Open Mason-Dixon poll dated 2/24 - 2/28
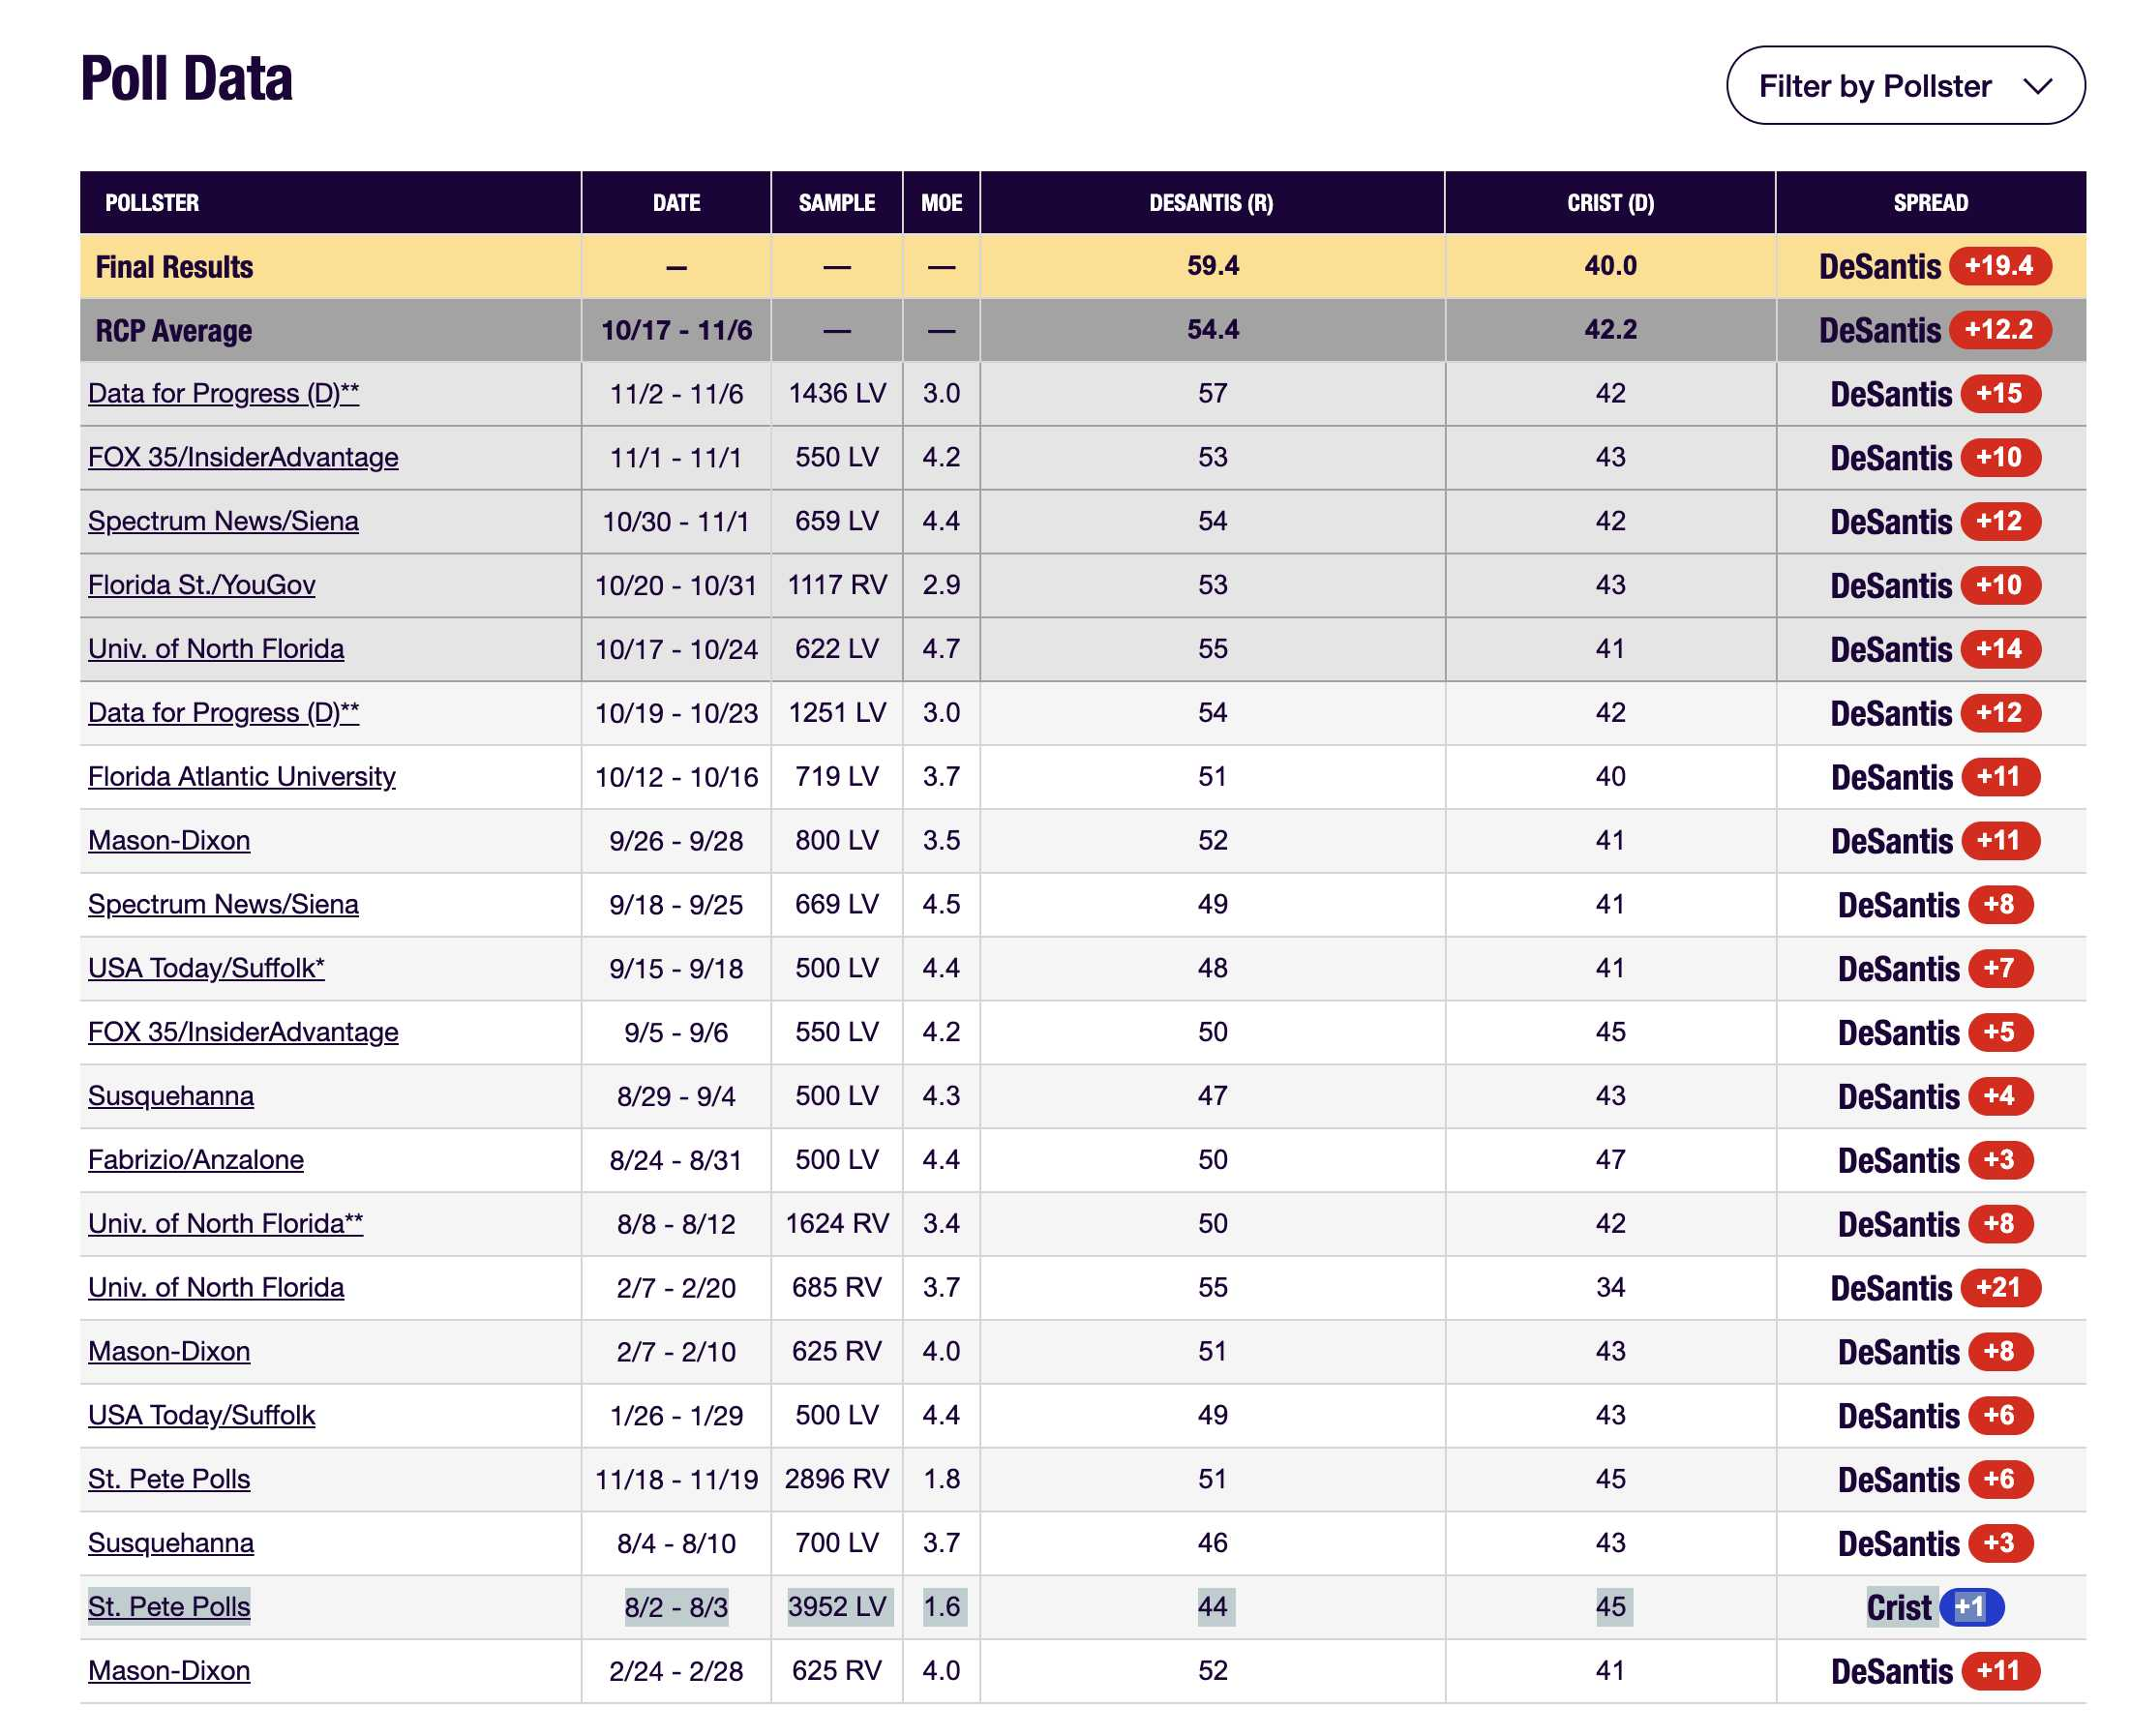 (169, 1672)
